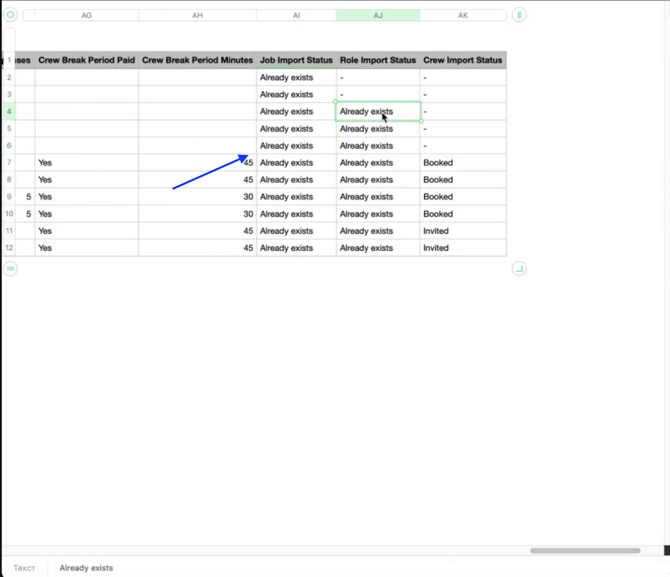Click the horizontal scrollbar thumb
The image size is (670, 577).
pos(585,550)
